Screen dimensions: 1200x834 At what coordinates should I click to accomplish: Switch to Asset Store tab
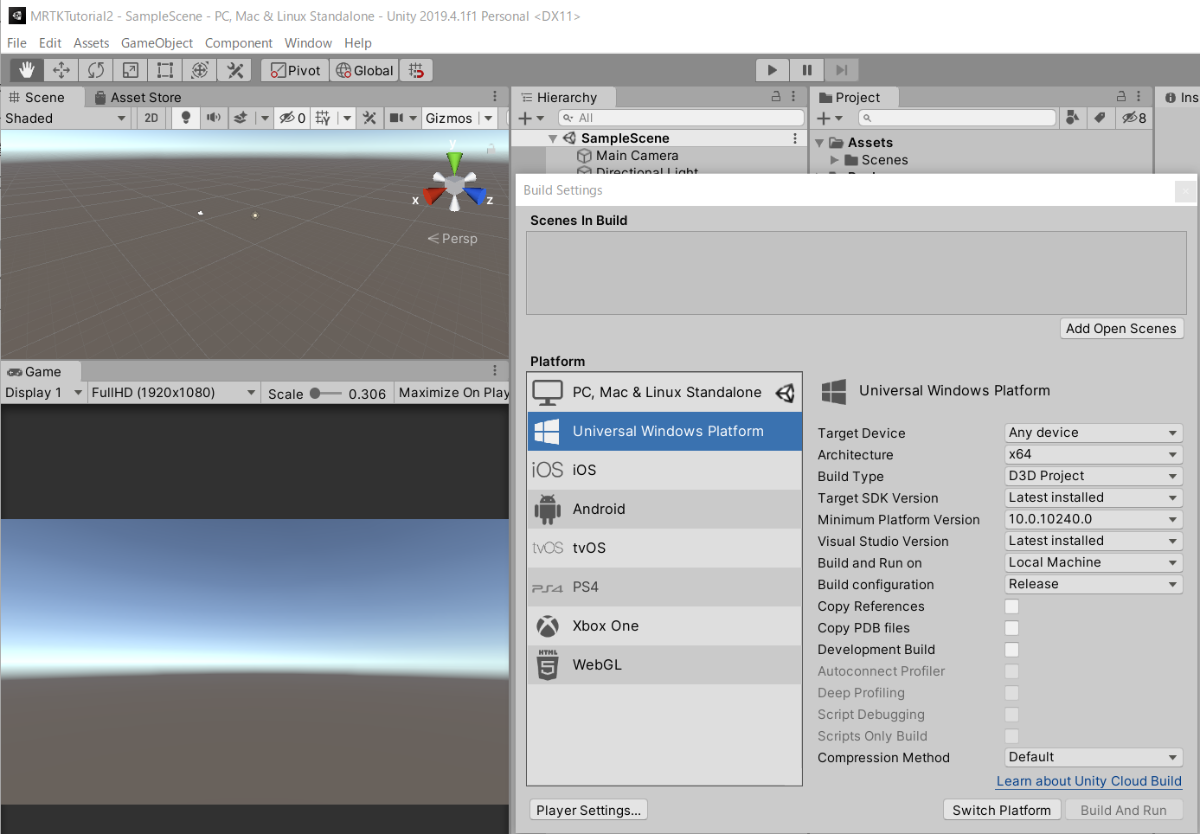pos(138,97)
